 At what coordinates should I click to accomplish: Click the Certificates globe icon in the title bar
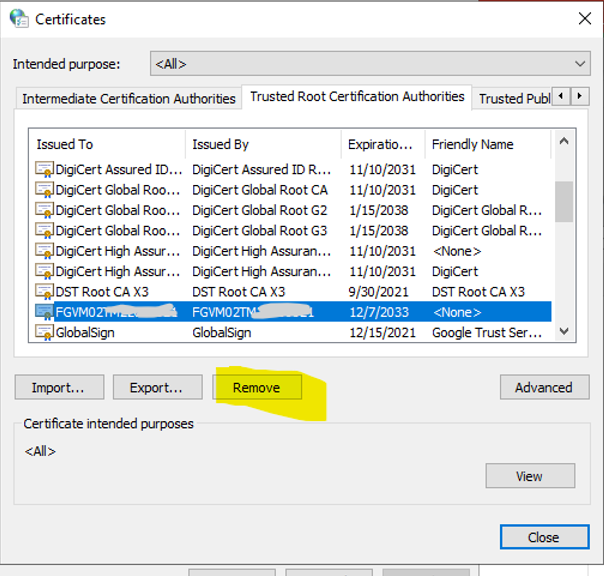pyautogui.click(x=19, y=18)
